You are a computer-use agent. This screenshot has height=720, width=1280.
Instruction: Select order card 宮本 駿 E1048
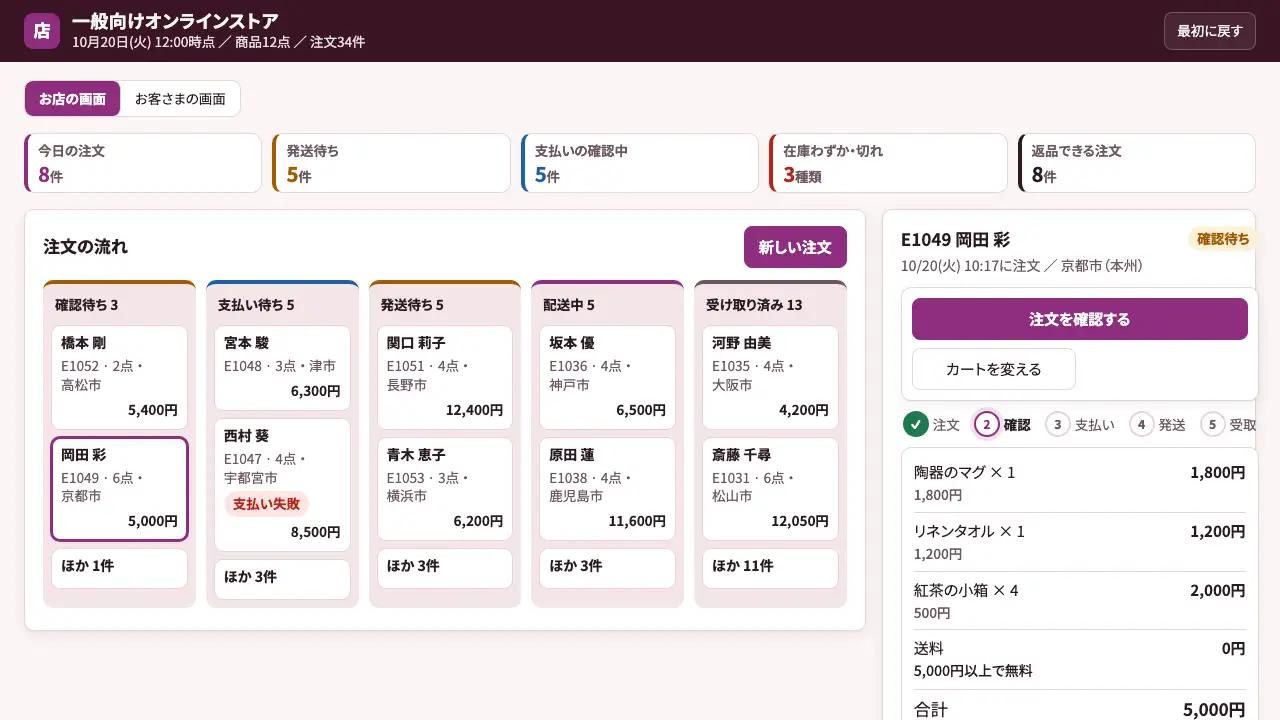(282, 367)
